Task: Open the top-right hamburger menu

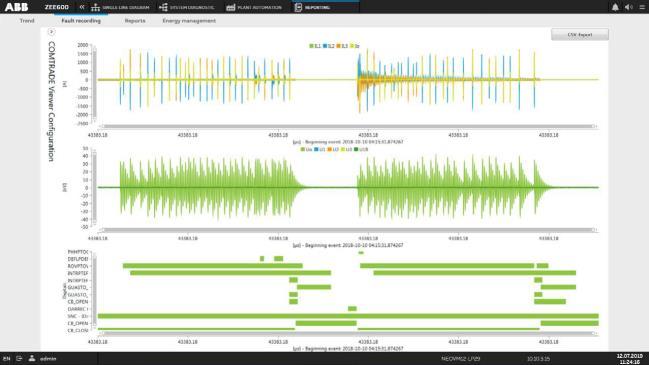Action: 642,7
